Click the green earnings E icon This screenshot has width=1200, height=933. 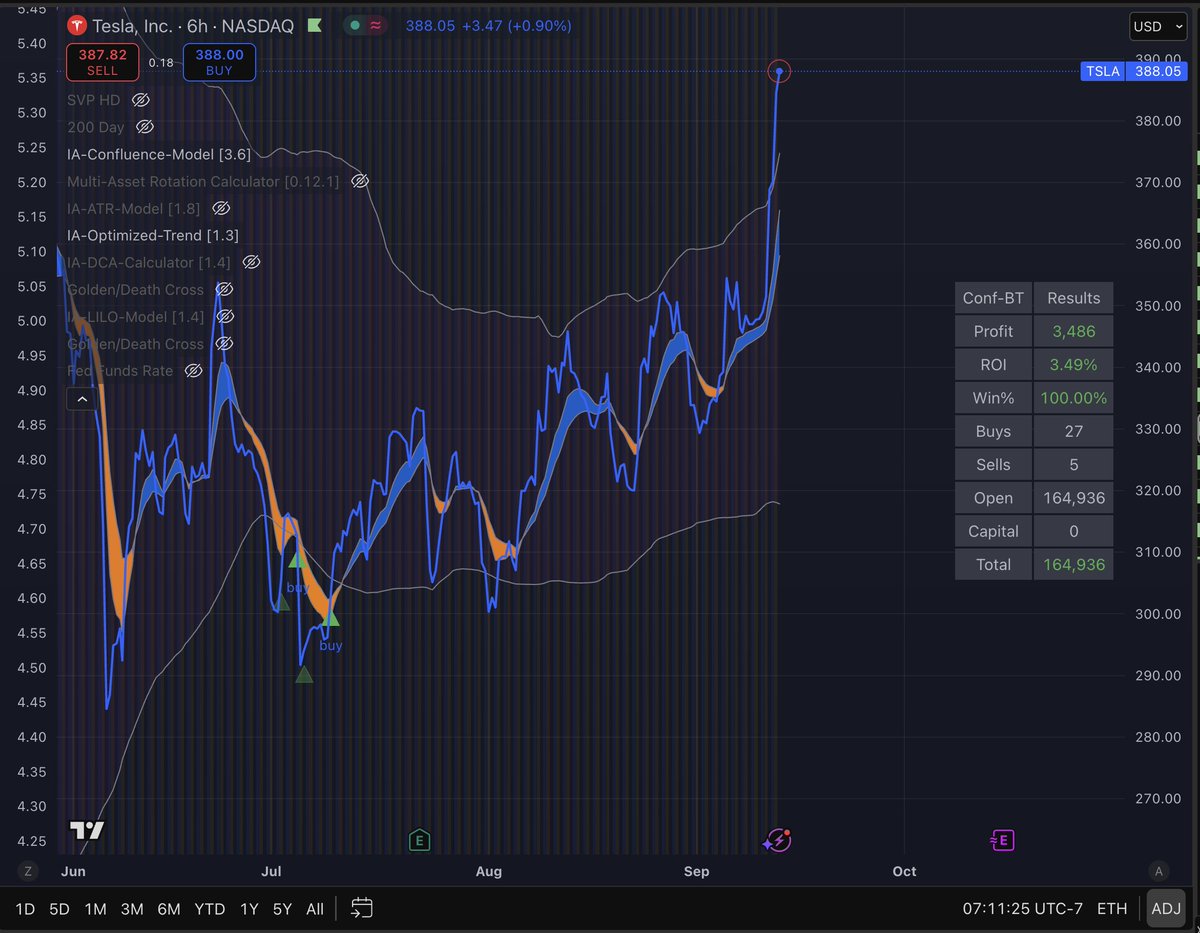(419, 840)
